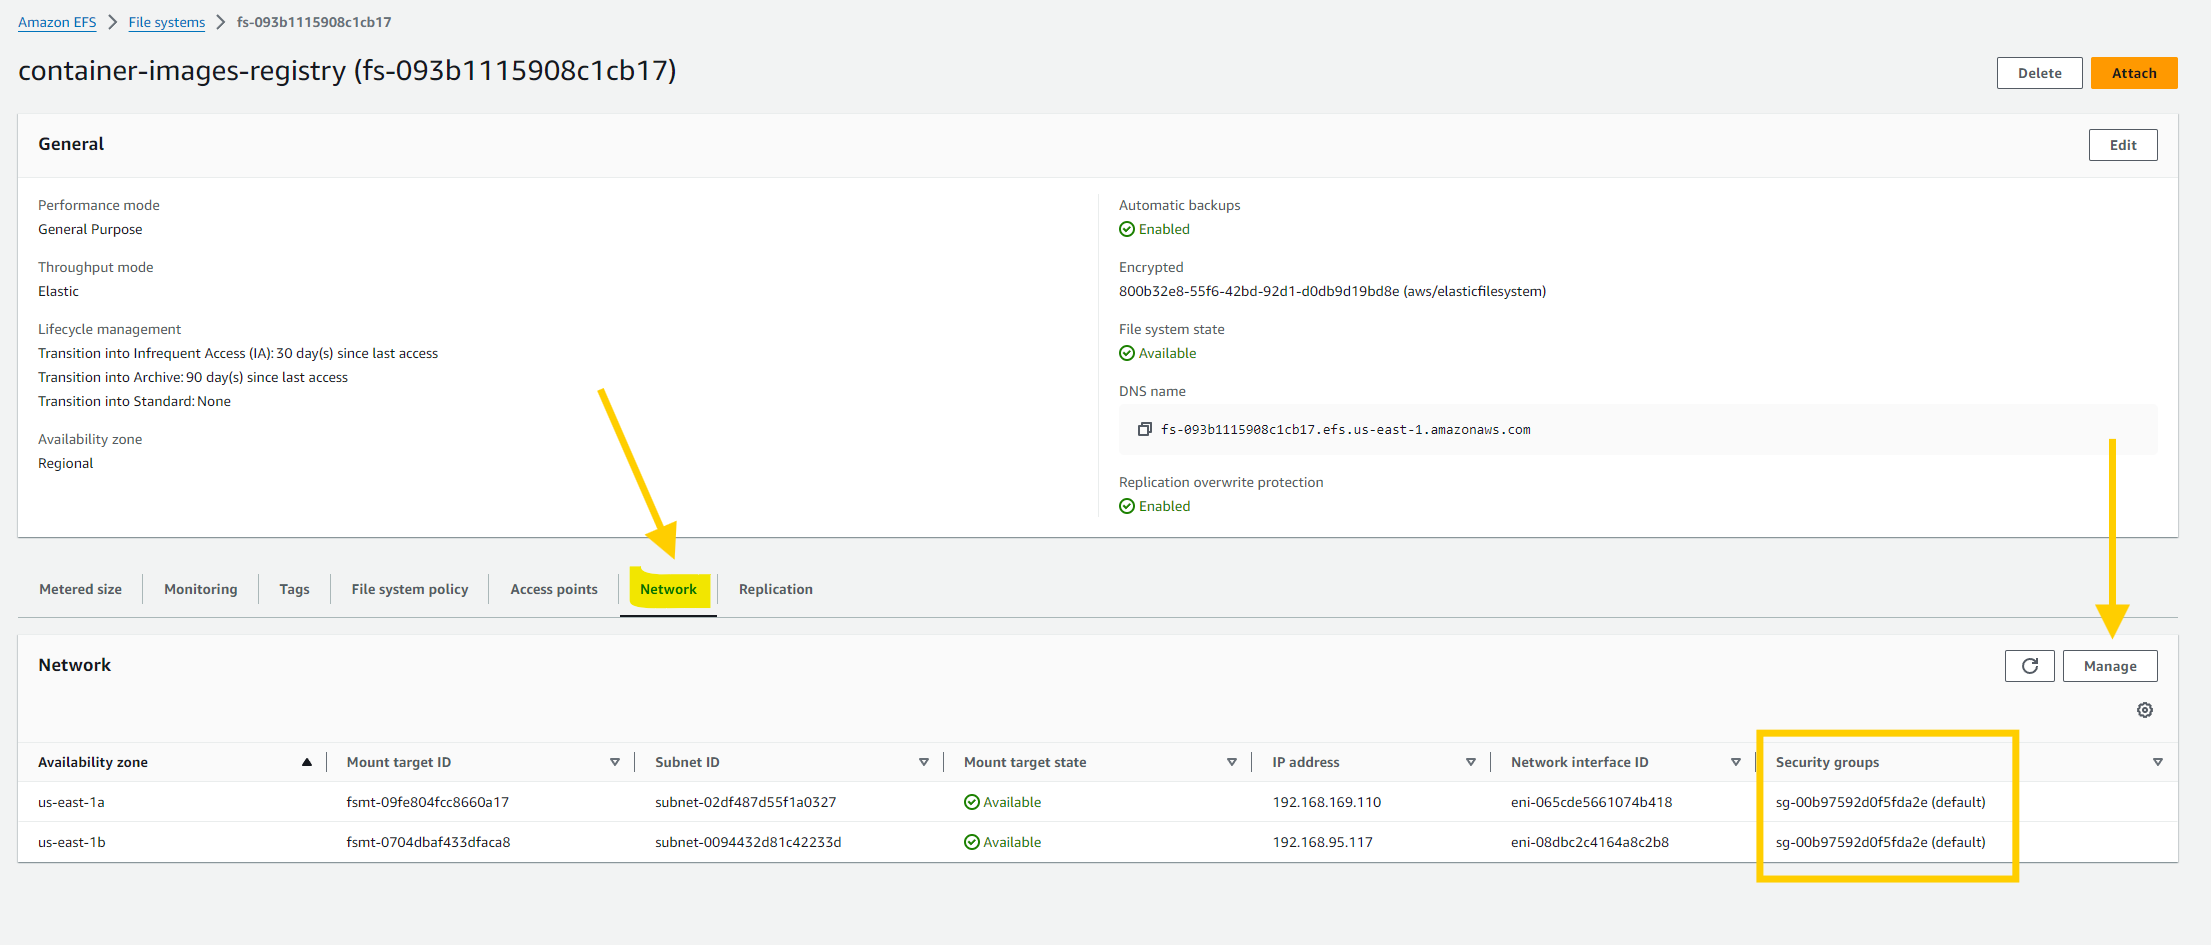Click the orange Attach button
This screenshot has height=945, width=2211.
2134,73
